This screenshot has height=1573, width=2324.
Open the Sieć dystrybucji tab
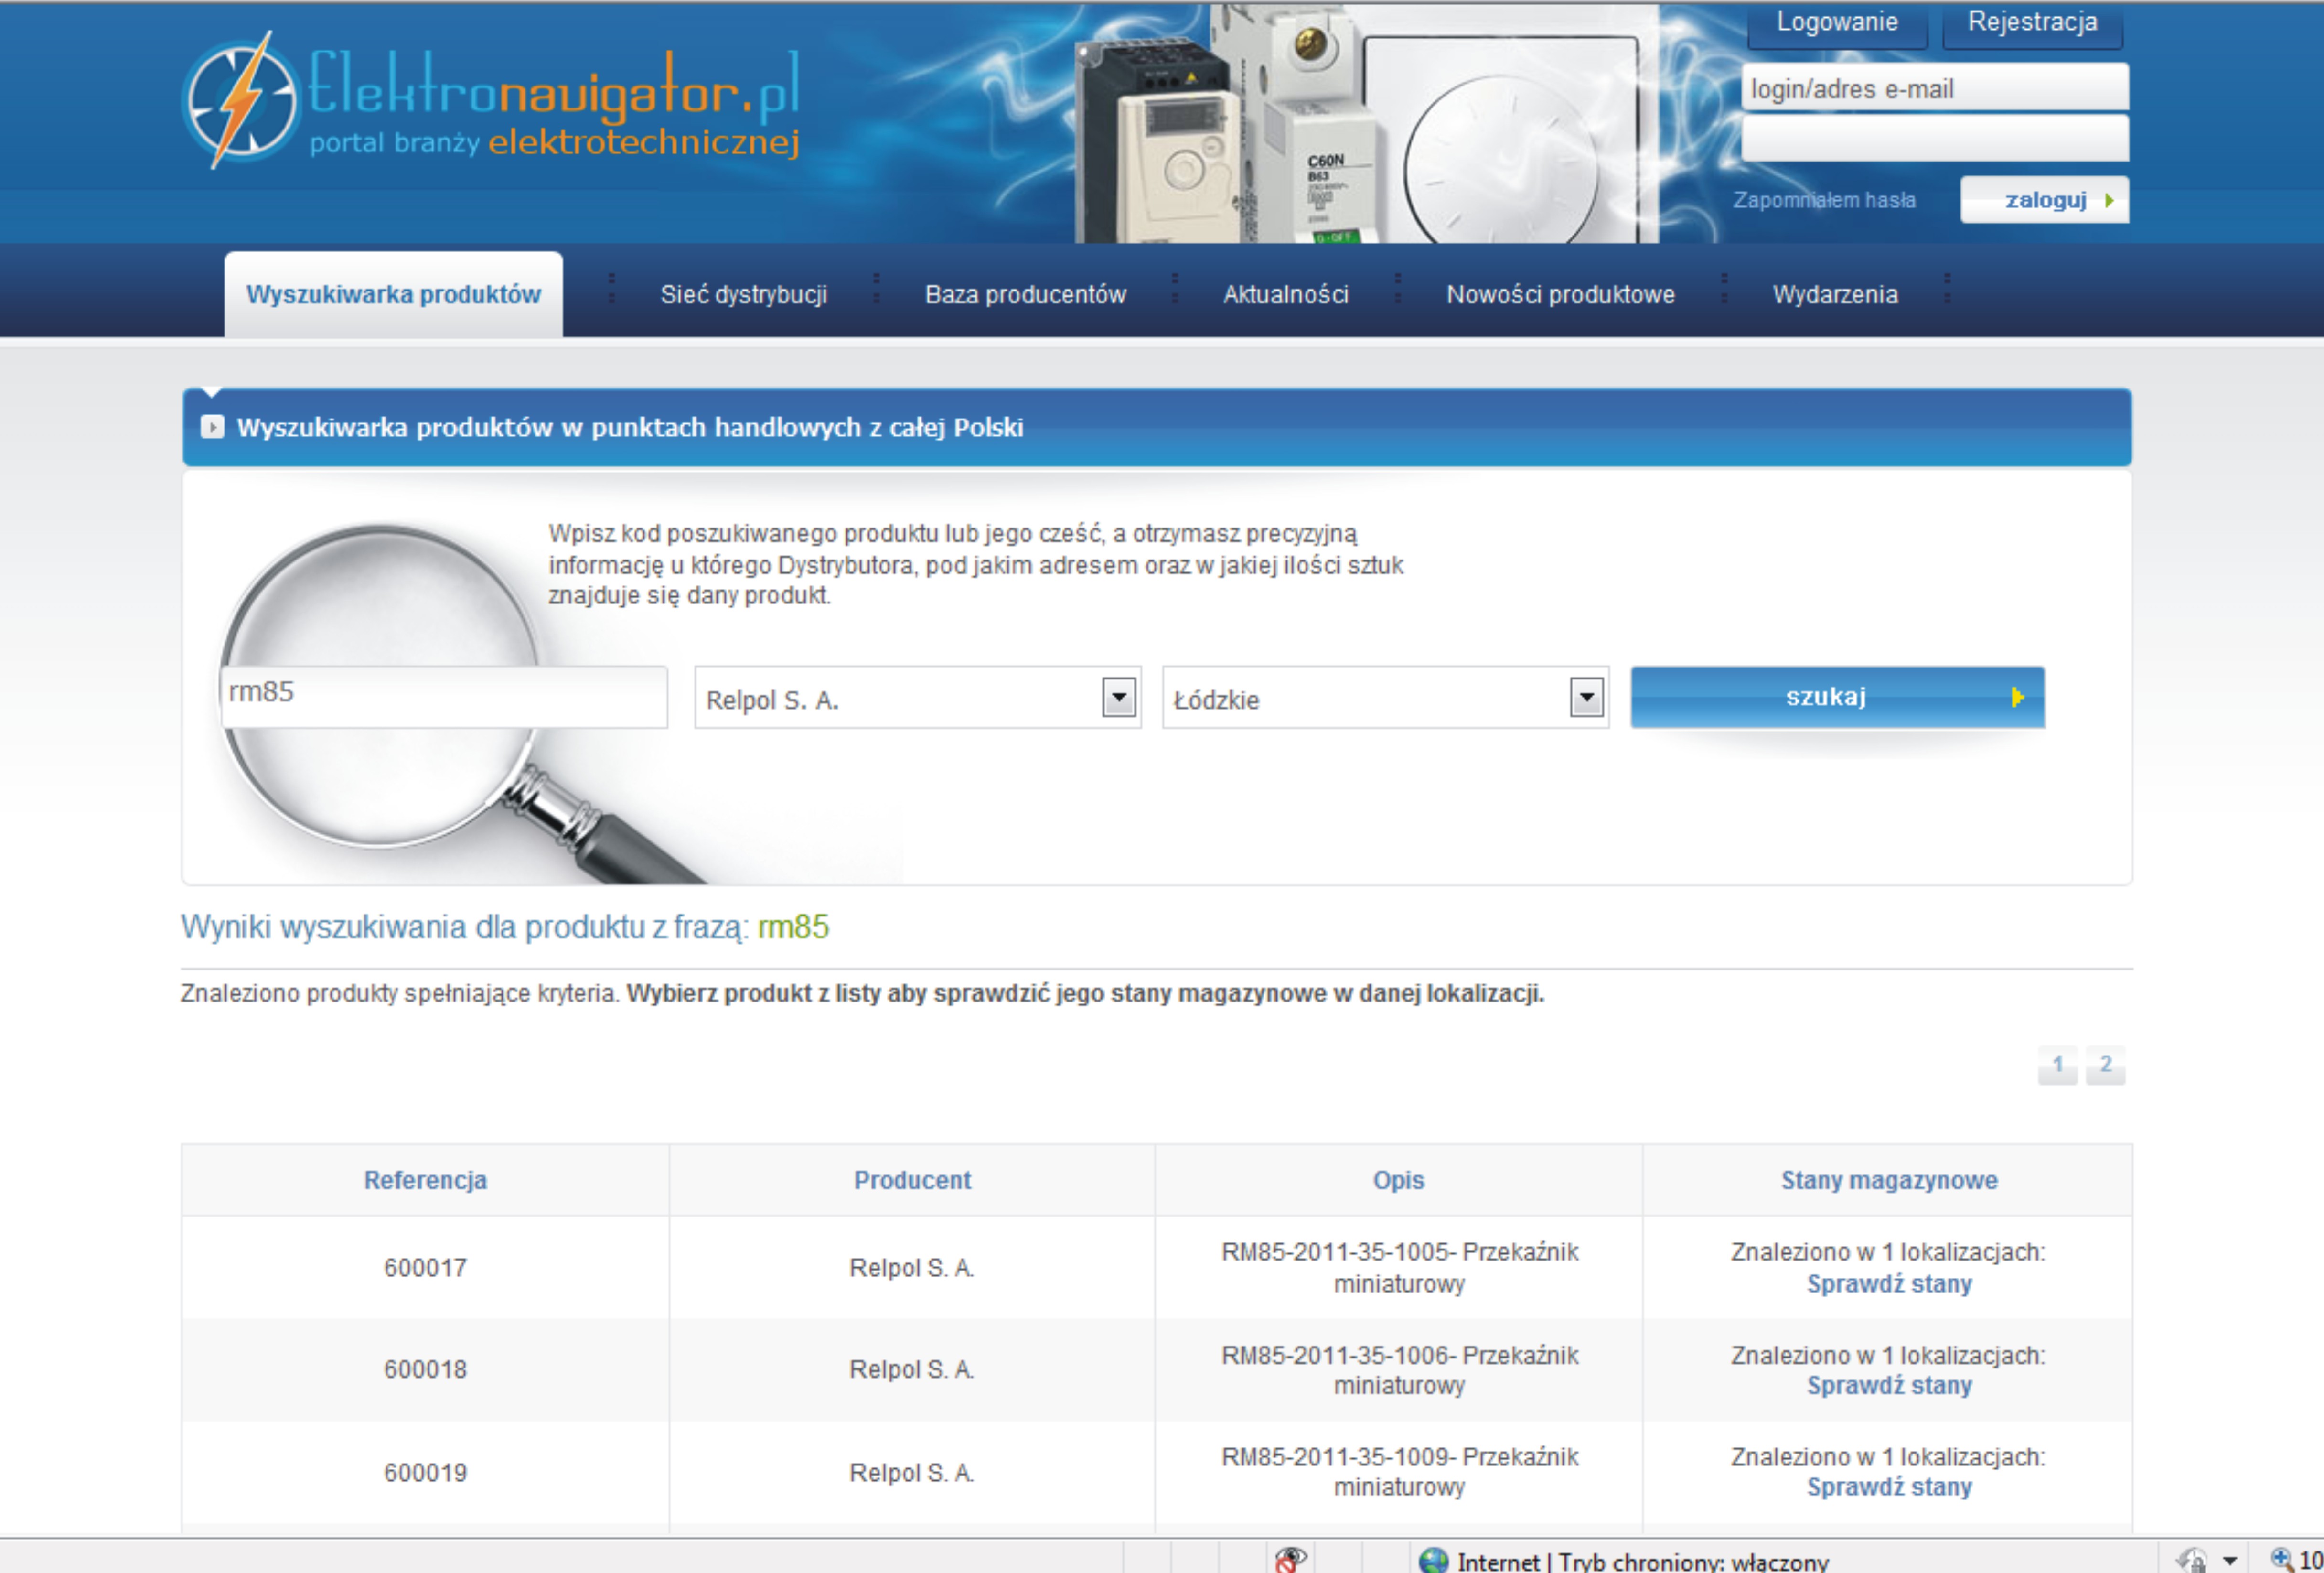(x=743, y=294)
